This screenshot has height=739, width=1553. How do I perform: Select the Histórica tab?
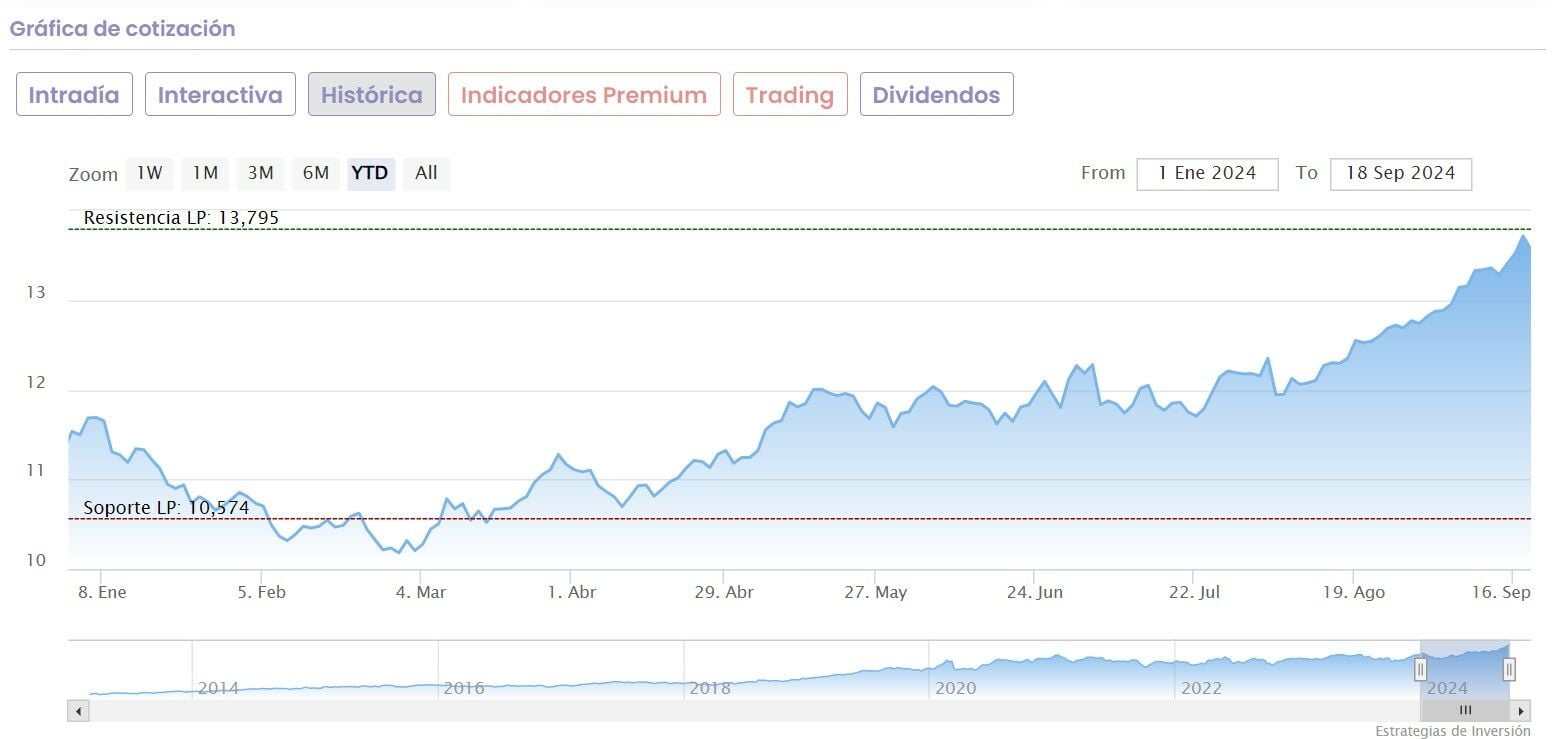[x=371, y=95]
